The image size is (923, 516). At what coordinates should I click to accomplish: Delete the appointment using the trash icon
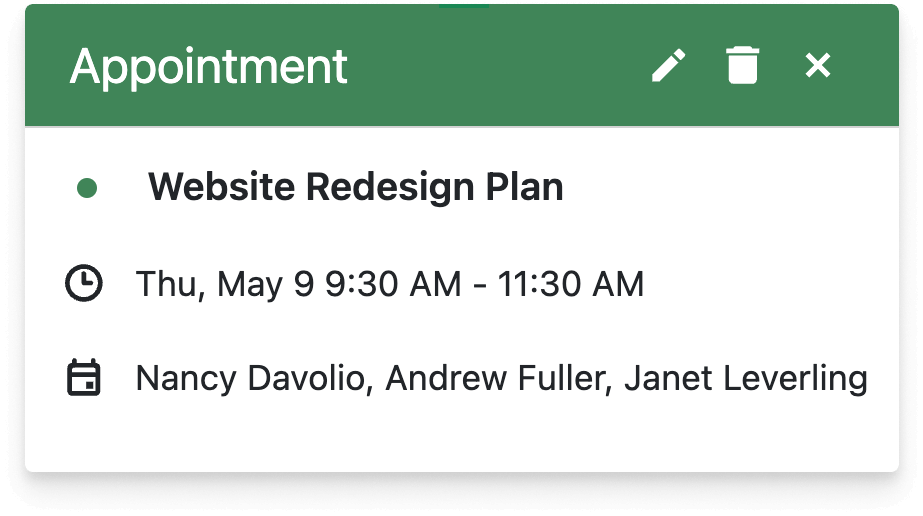(742, 66)
